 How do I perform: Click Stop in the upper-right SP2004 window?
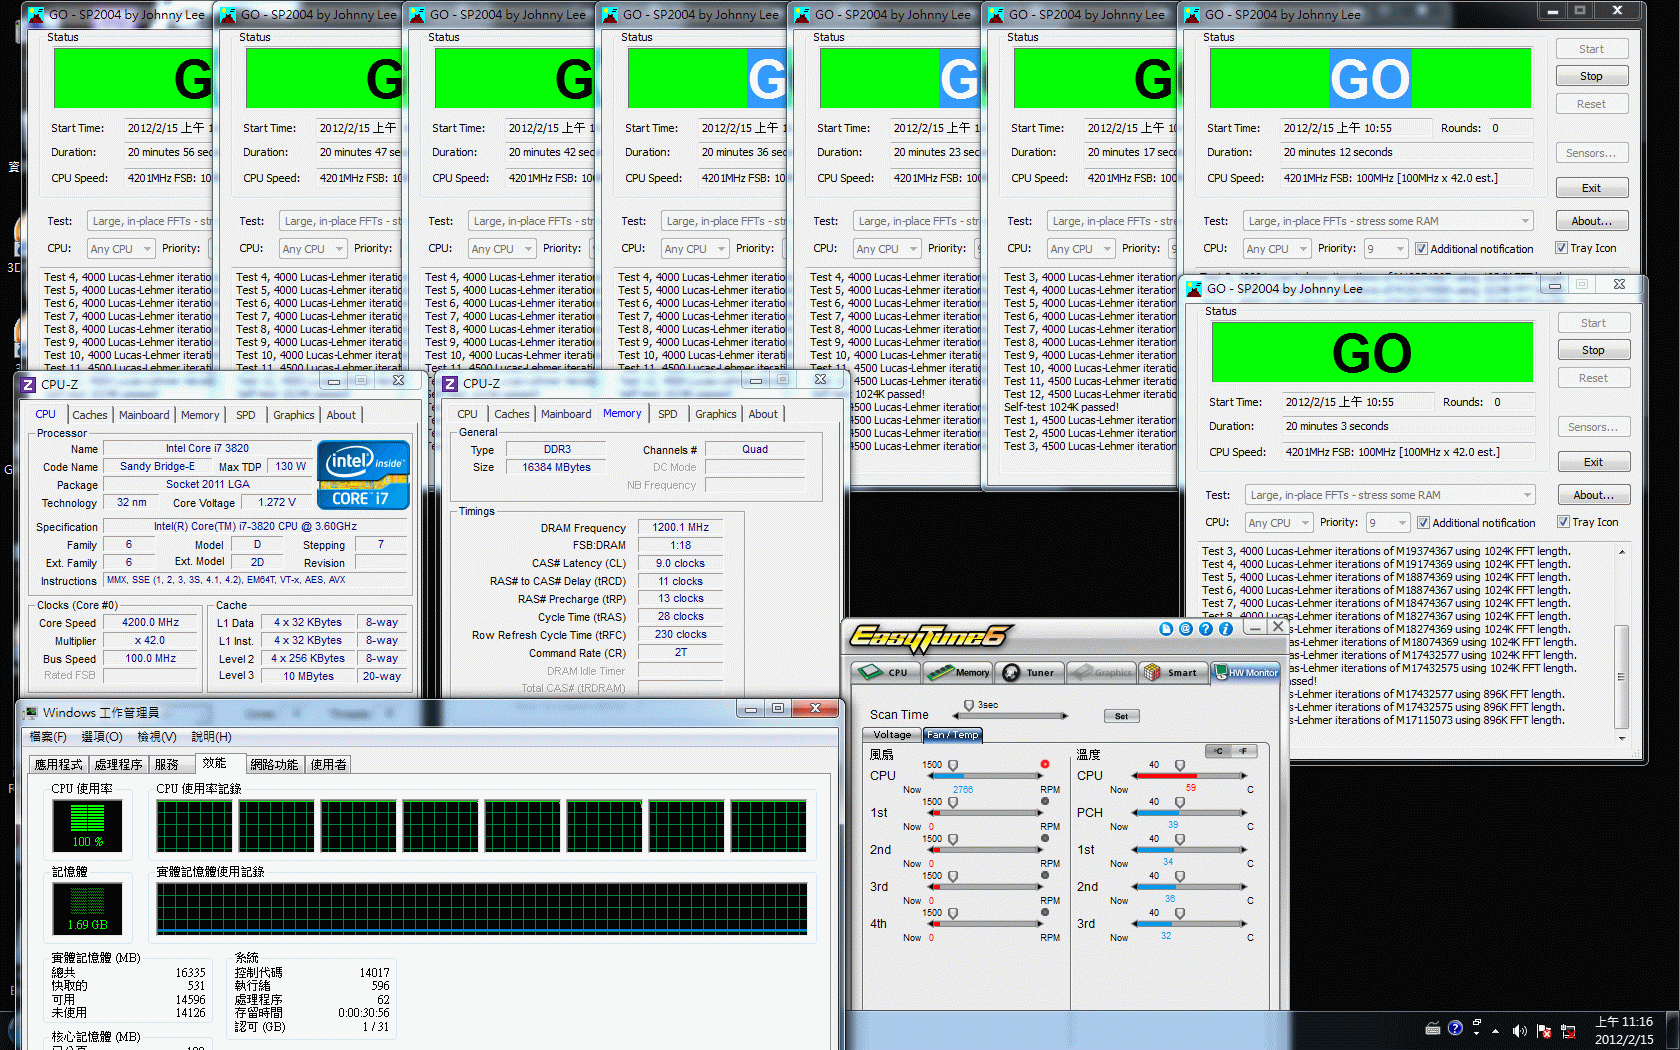tap(1591, 76)
